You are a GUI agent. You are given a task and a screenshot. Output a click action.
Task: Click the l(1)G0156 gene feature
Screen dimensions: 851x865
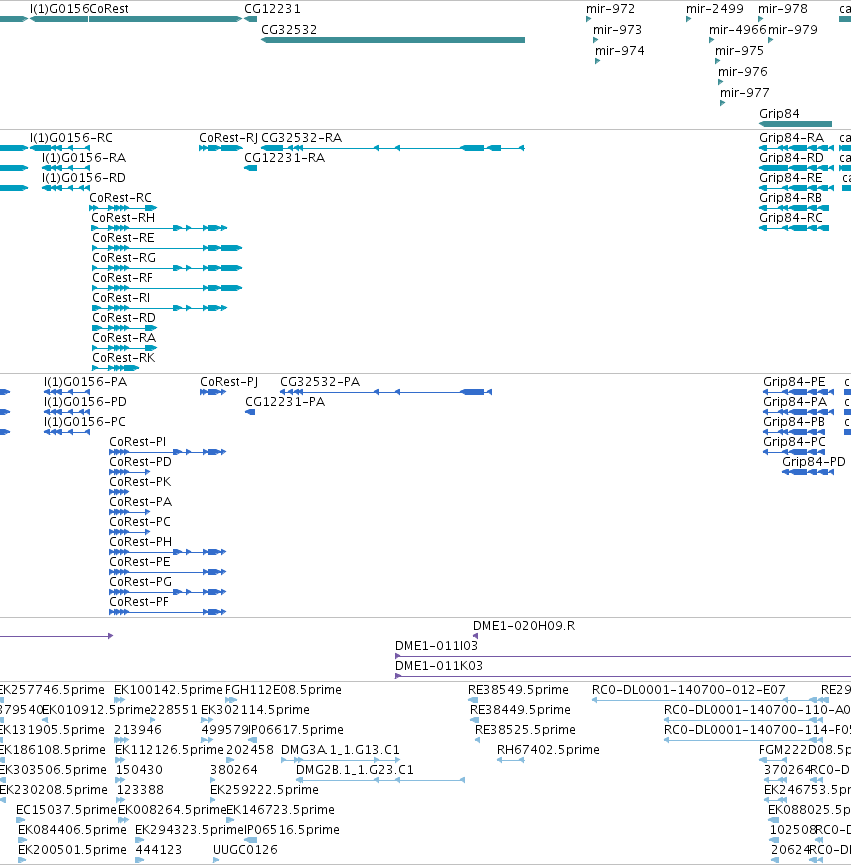point(58,19)
